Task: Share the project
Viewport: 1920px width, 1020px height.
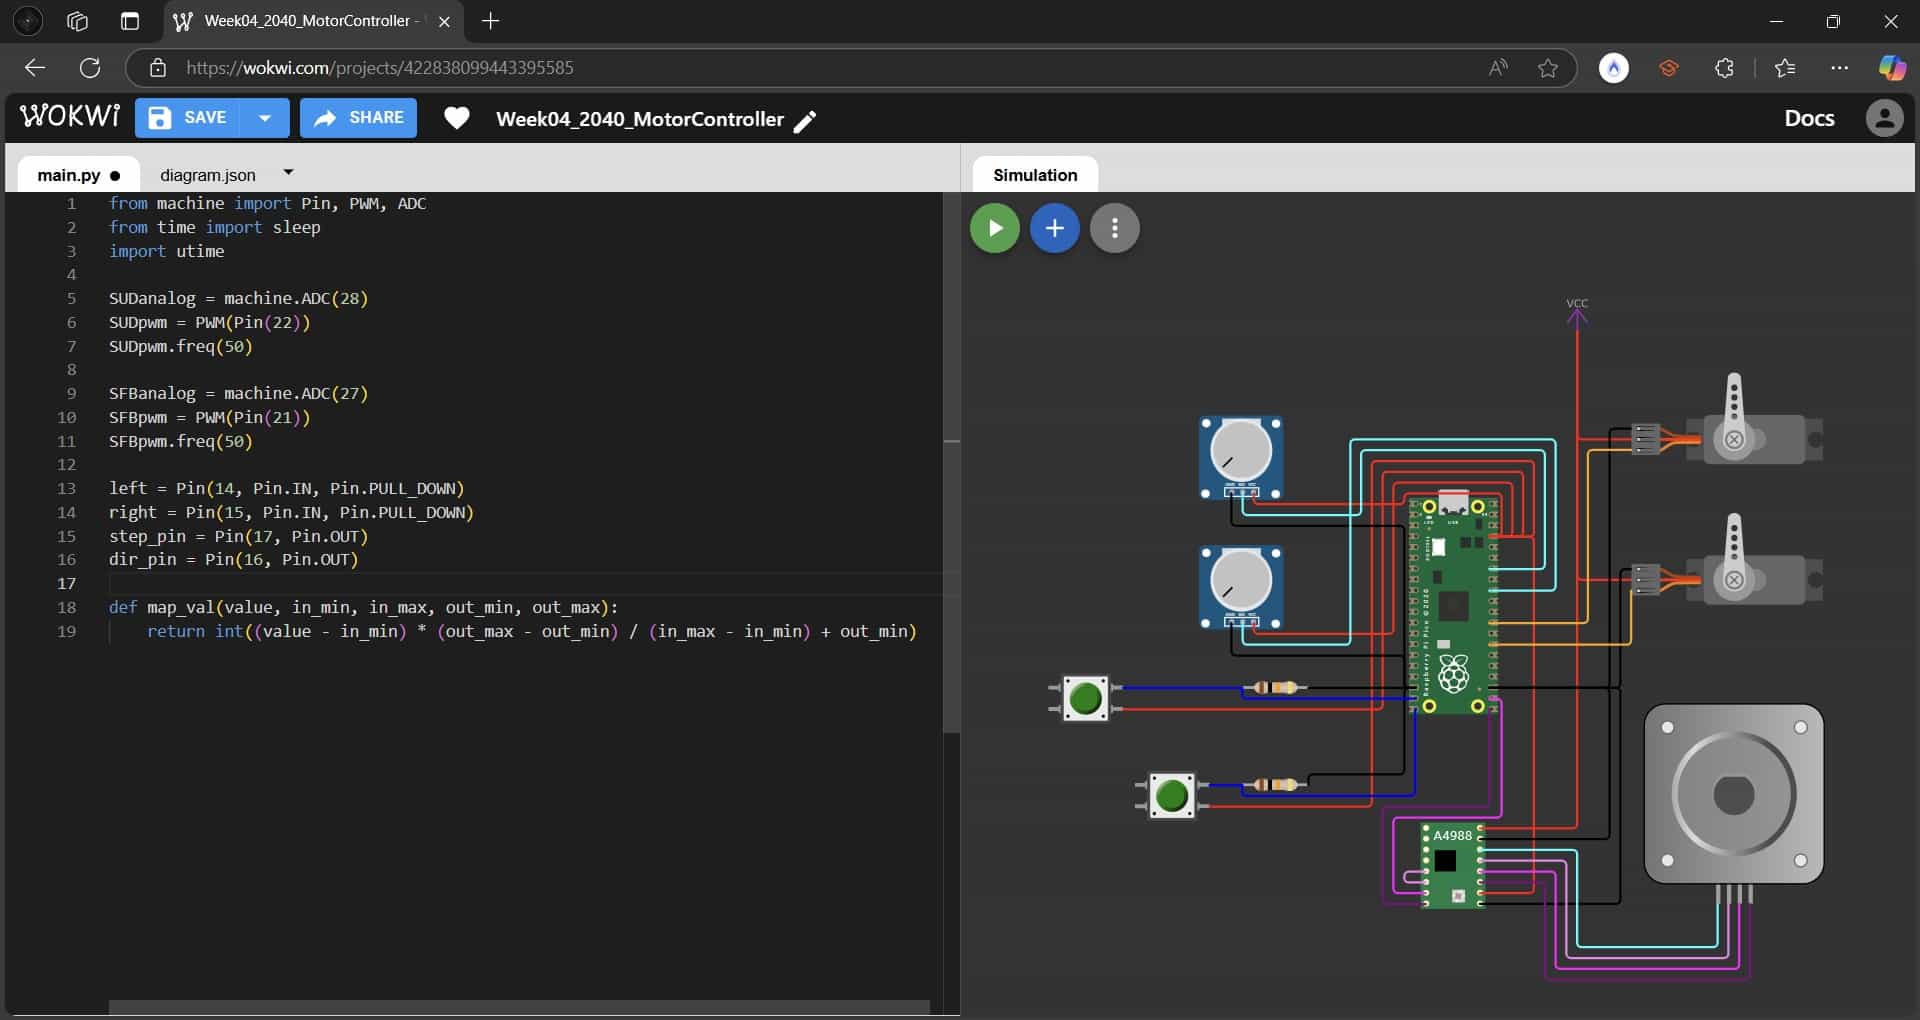Action: (358, 118)
